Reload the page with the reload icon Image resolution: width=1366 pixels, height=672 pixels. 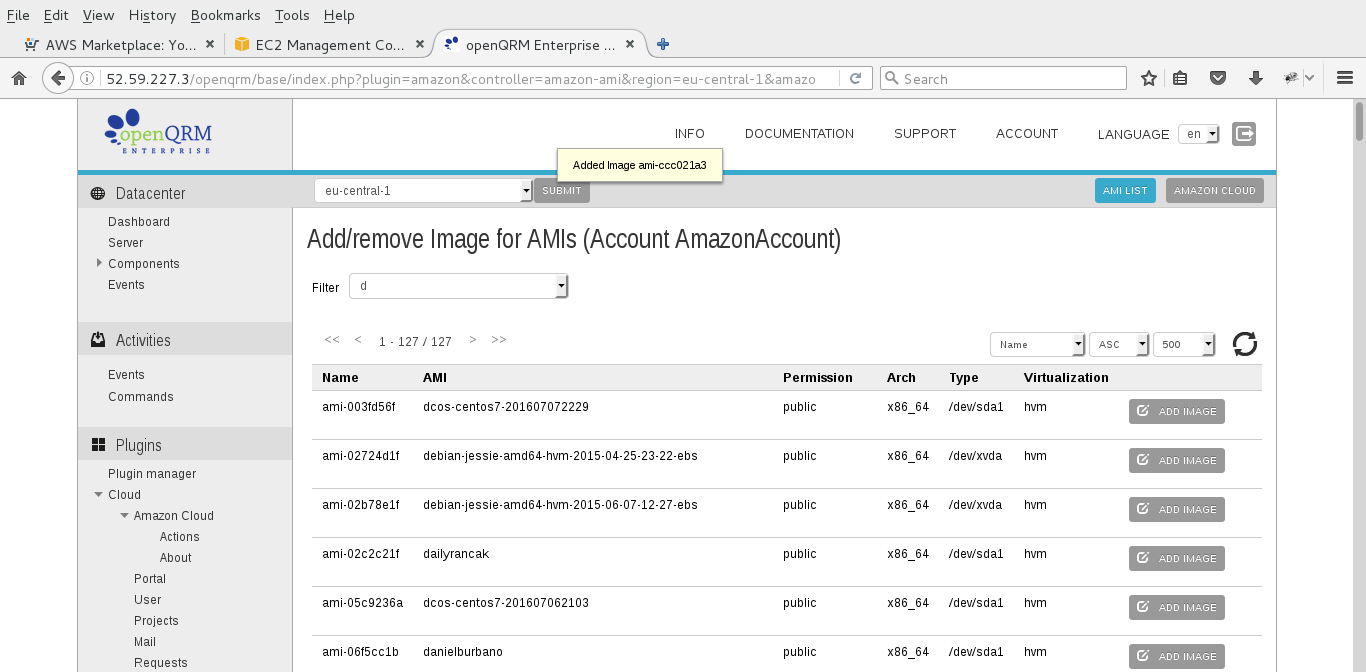pos(855,78)
